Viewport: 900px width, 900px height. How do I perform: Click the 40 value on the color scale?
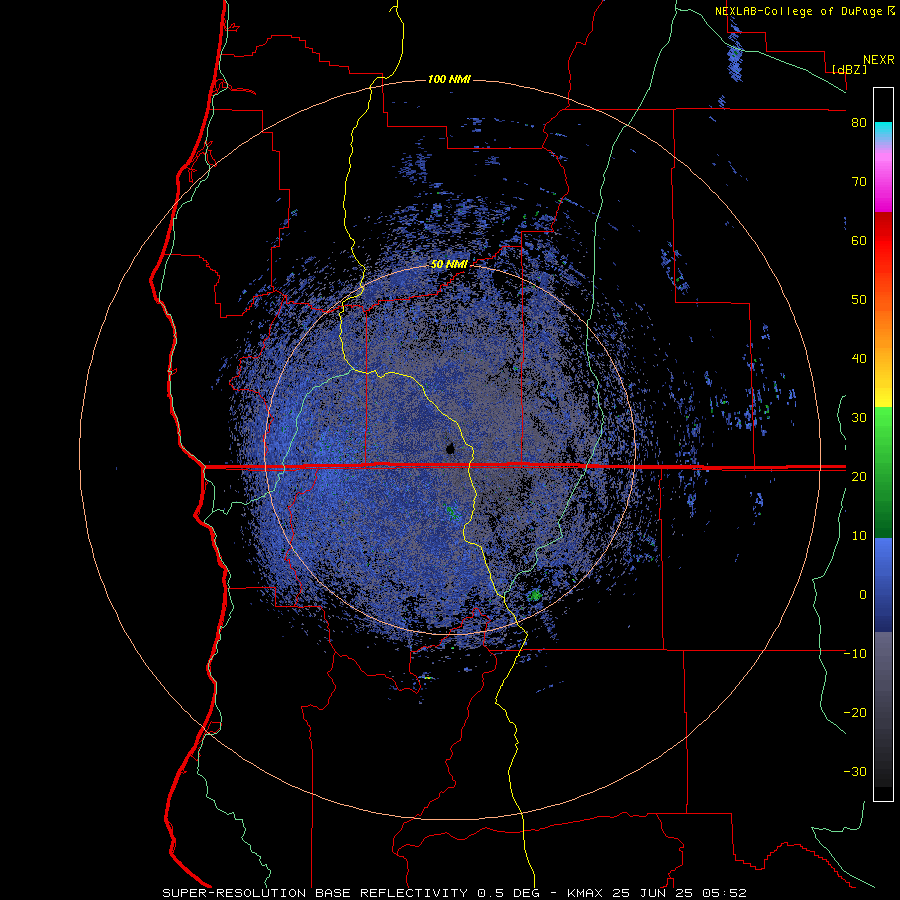coord(859,359)
